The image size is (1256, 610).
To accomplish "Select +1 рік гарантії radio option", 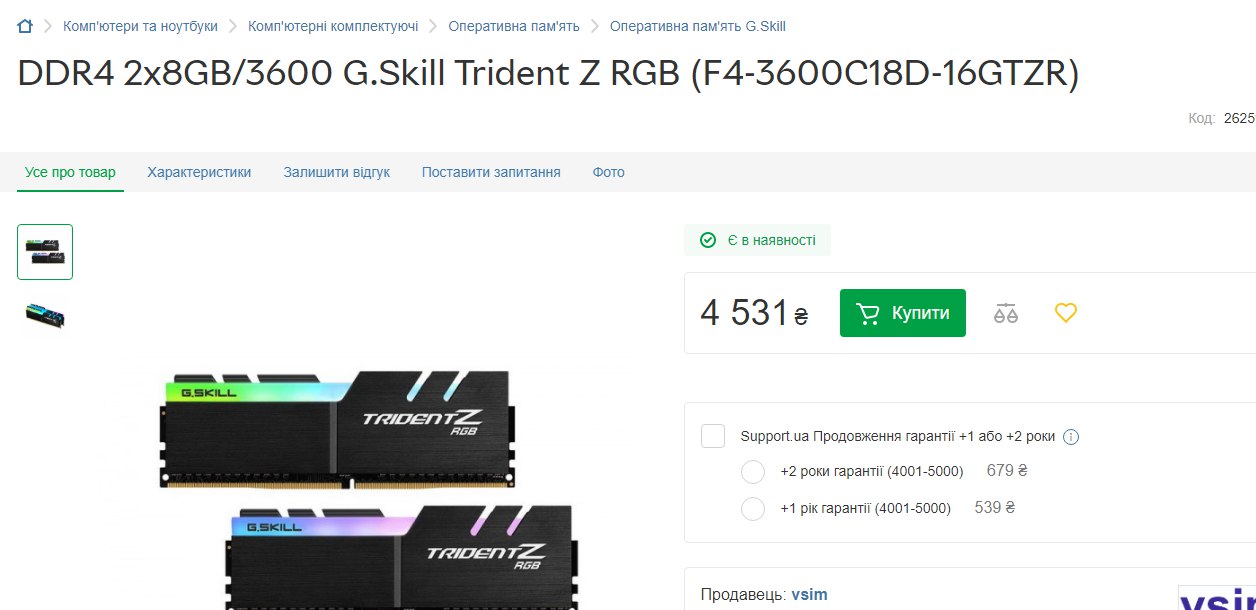I will 753,509.
